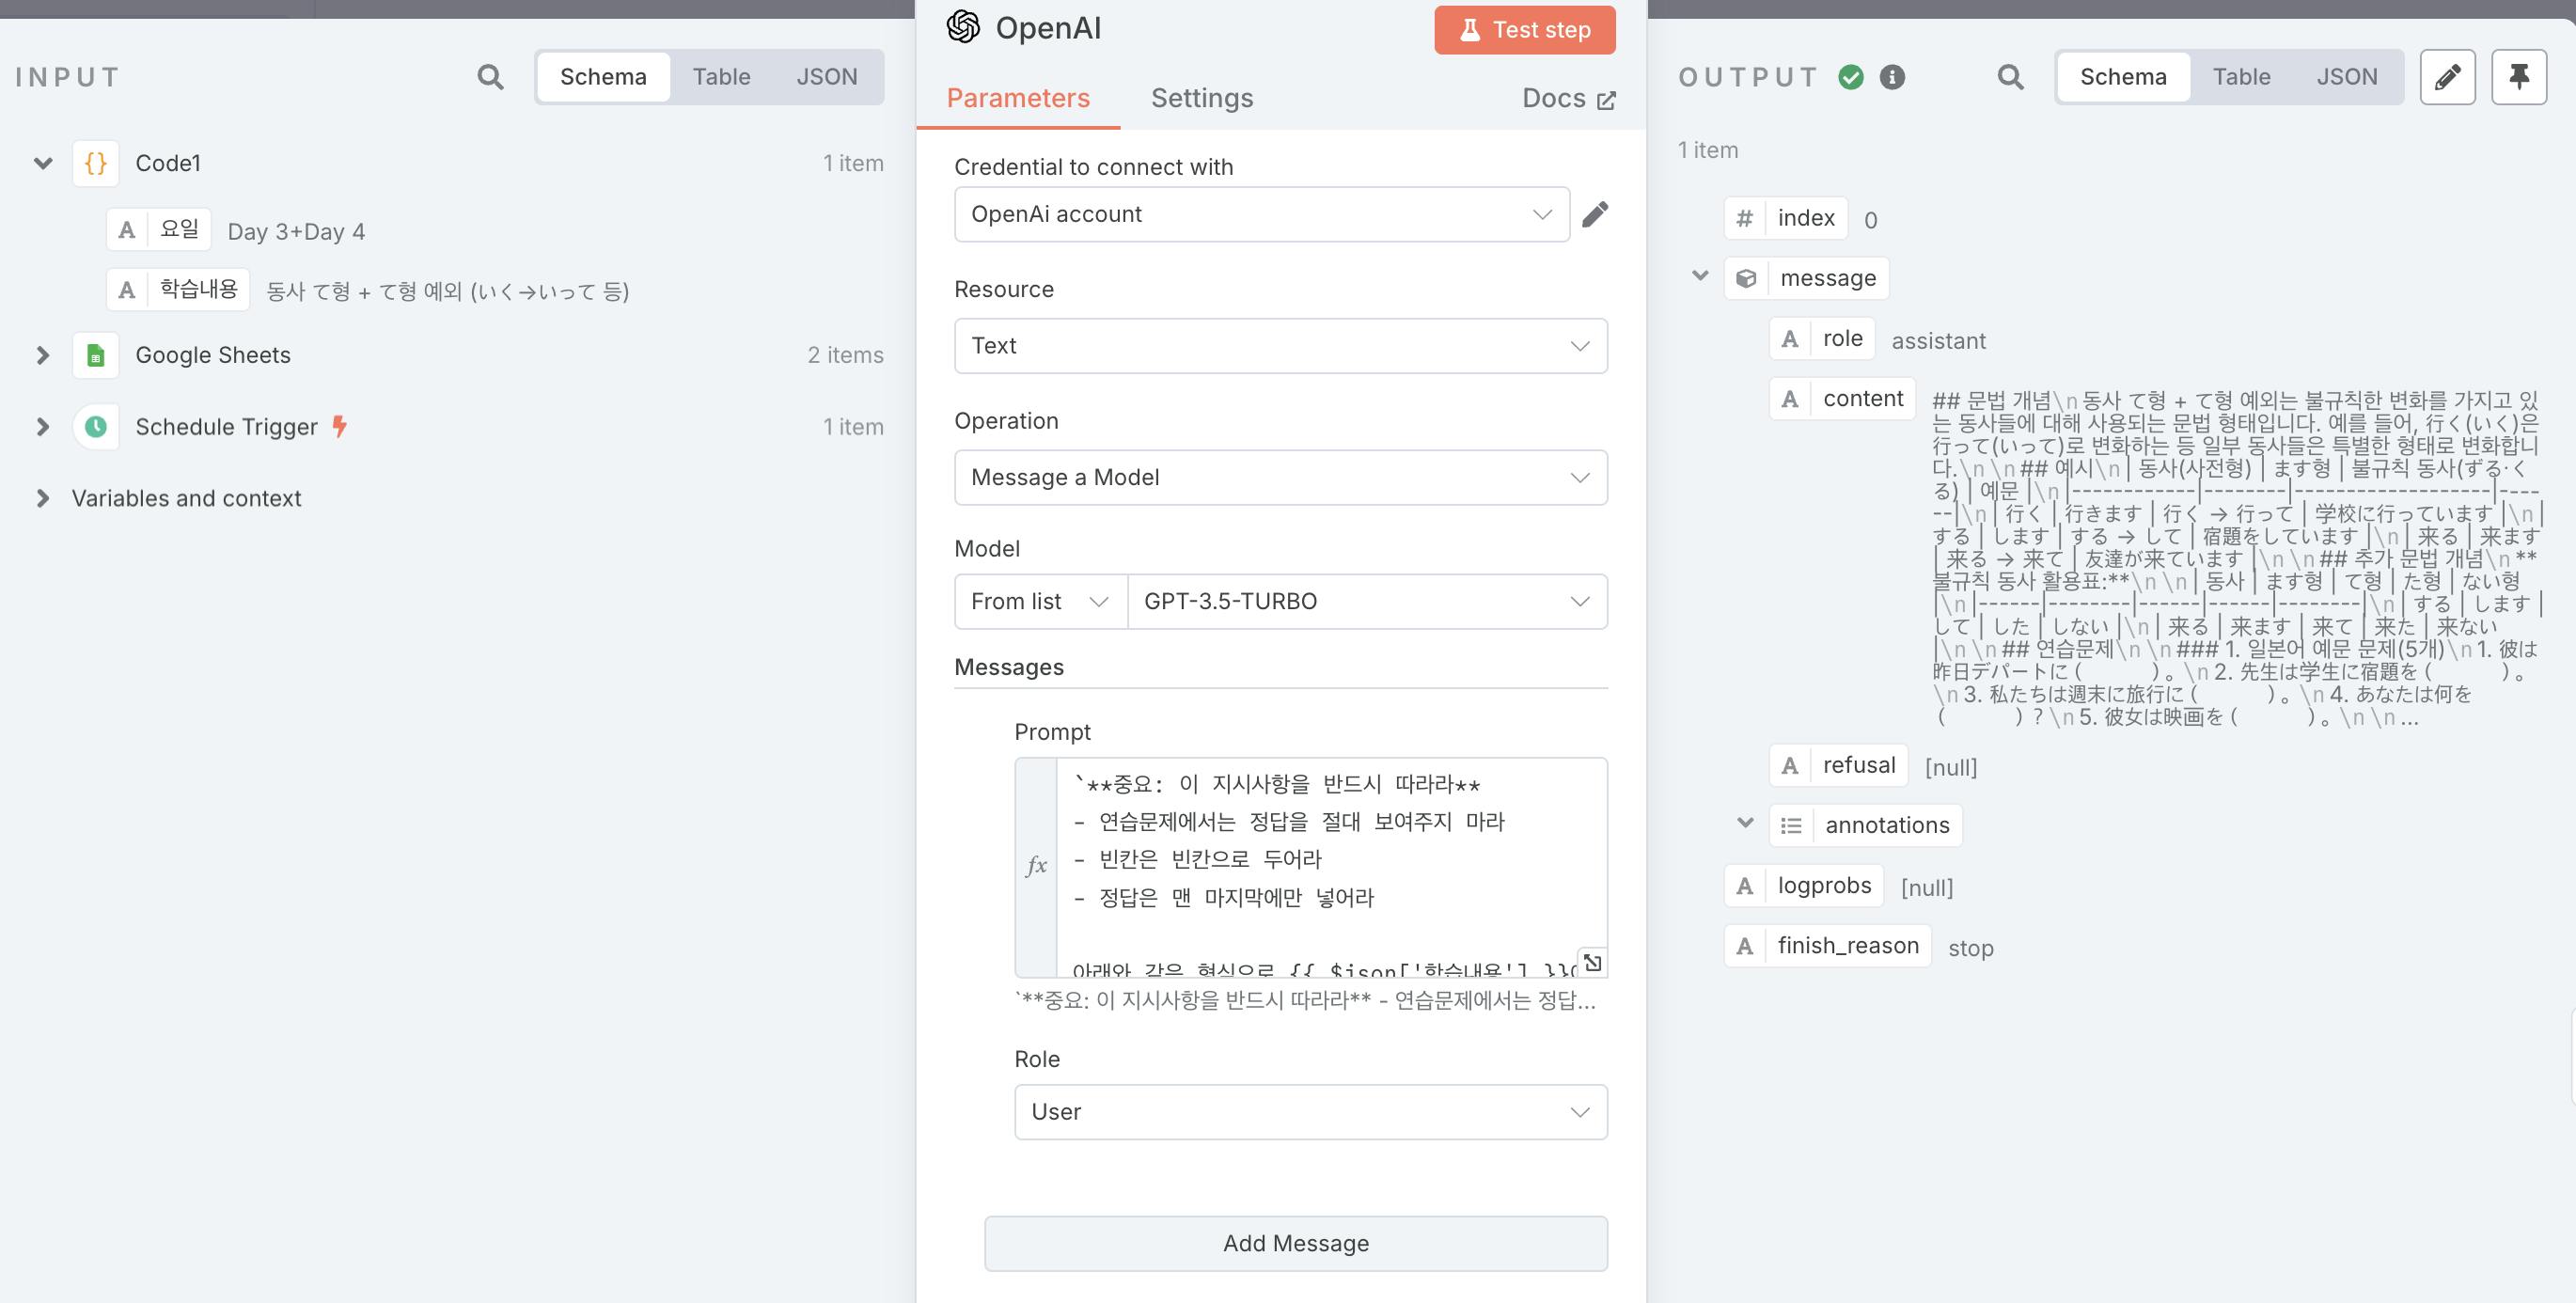Click the green success checkmark icon

click(x=1851, y=77)
